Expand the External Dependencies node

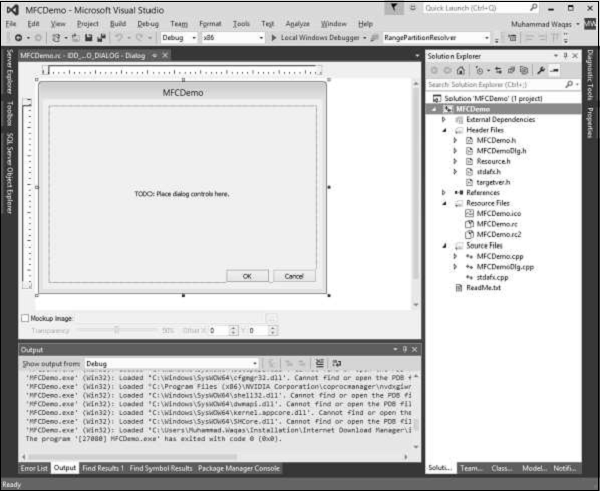(x=445, y=118)
